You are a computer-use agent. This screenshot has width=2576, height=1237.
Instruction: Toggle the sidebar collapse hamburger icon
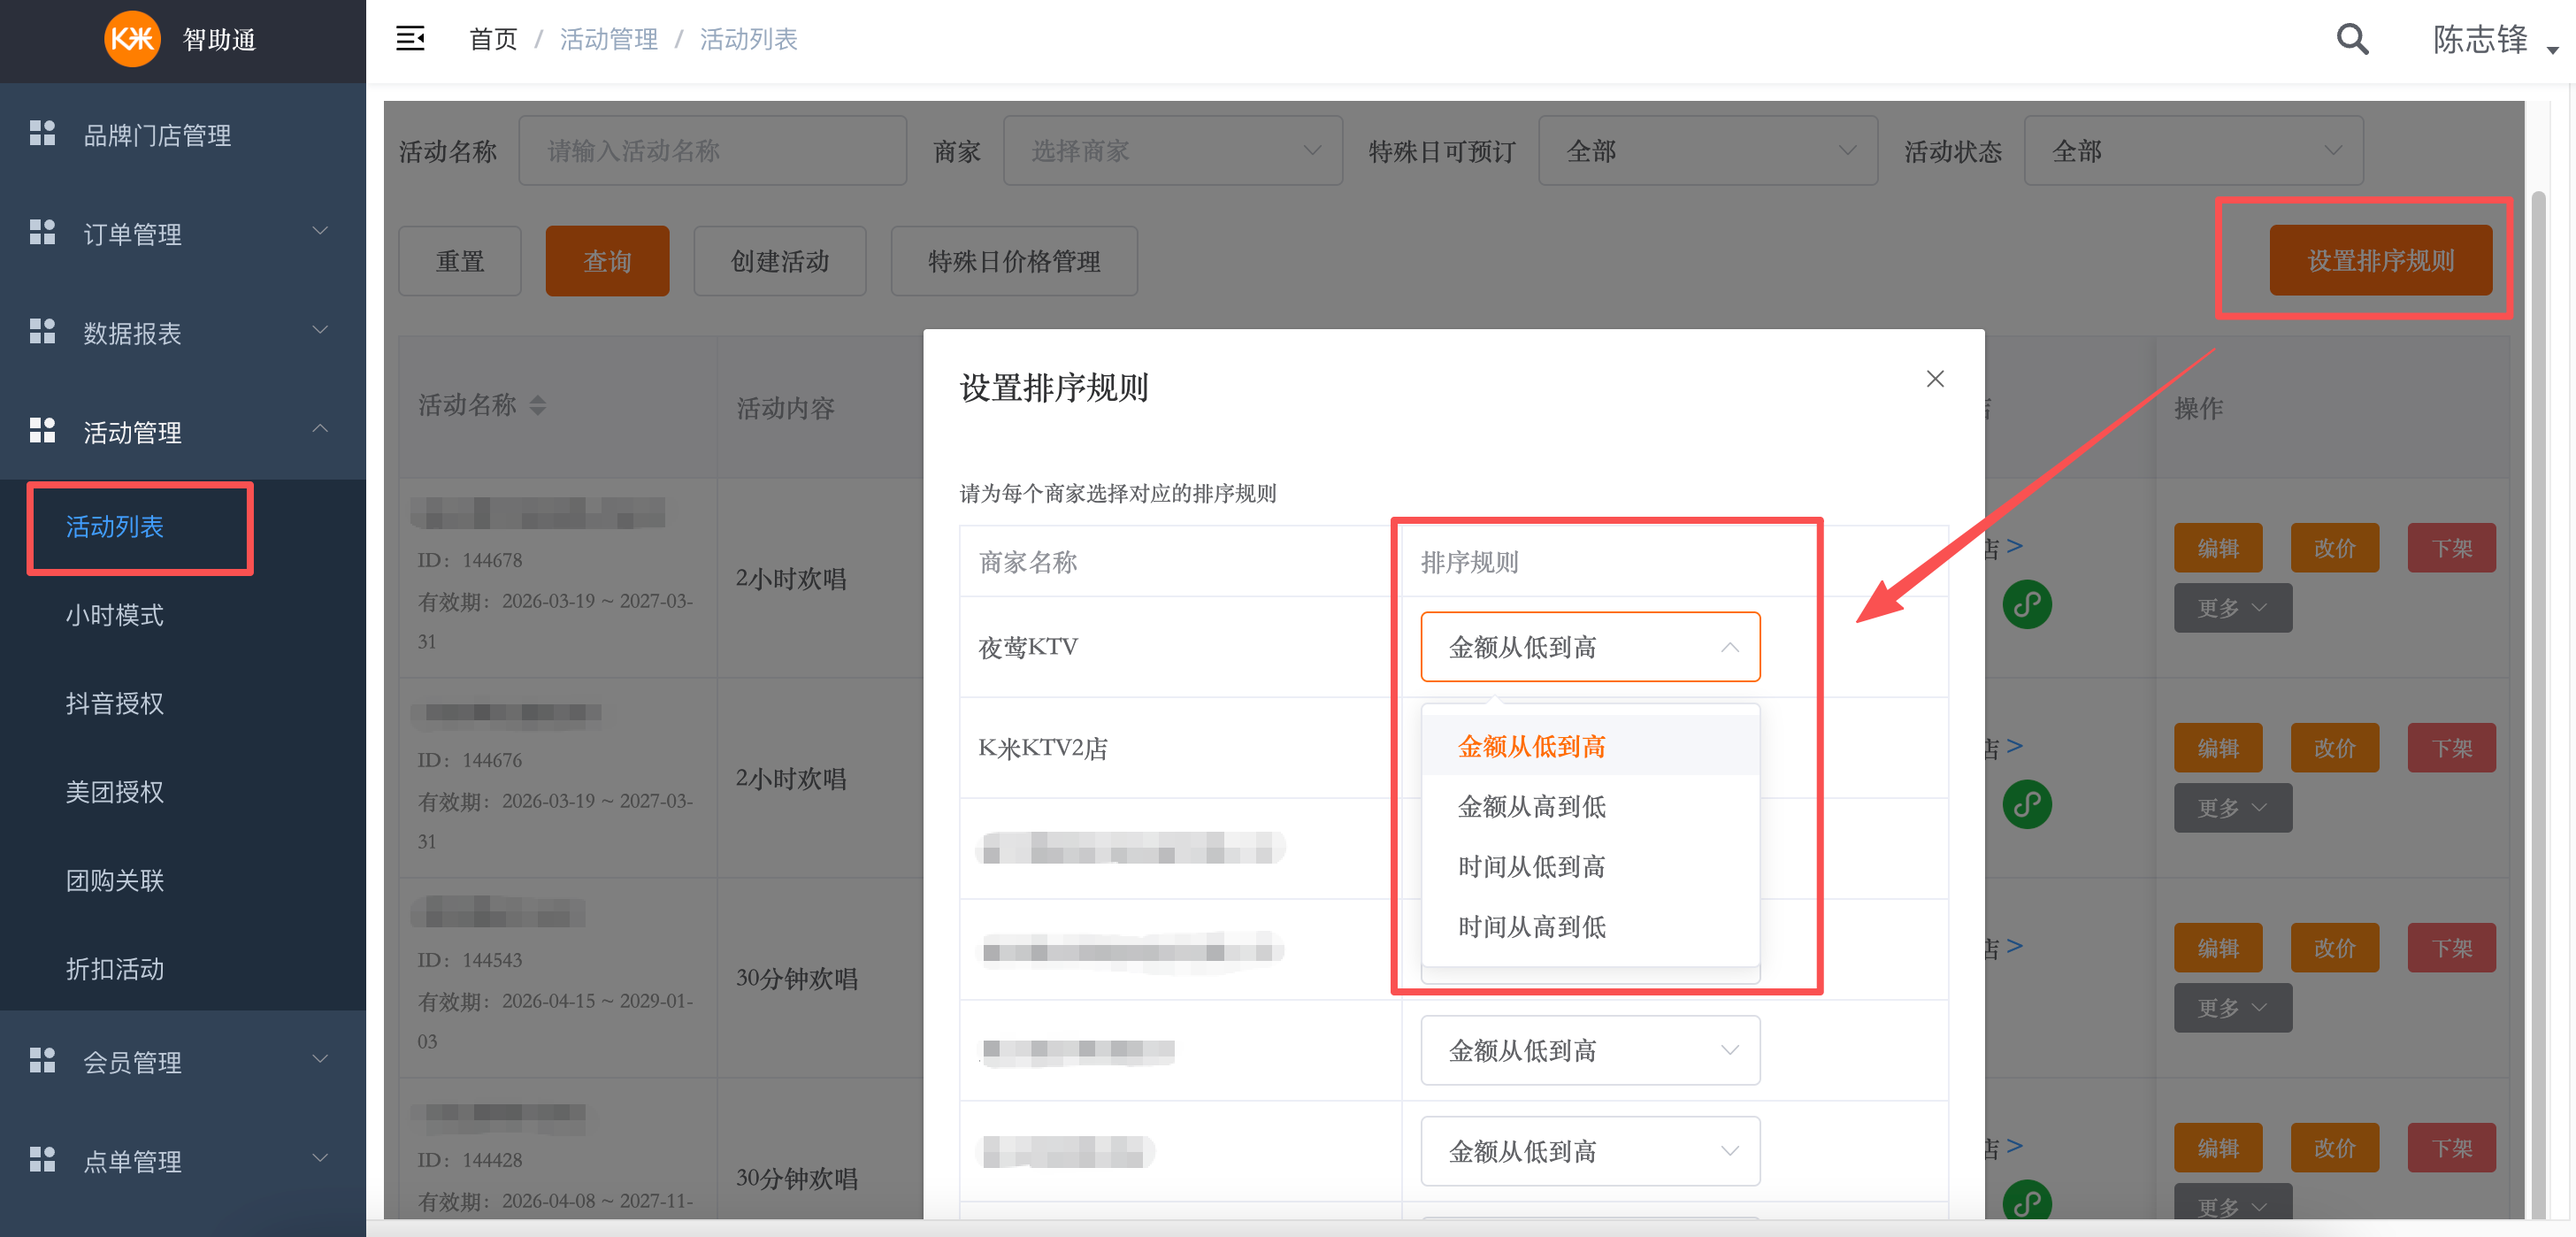pyautogui.click(x=410, y=39)
